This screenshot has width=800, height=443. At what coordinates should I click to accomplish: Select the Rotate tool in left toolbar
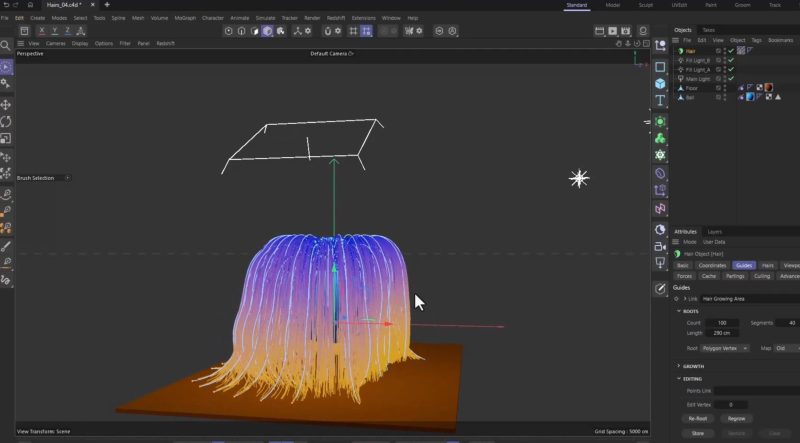pyautogui.click(x=6, y=121)
